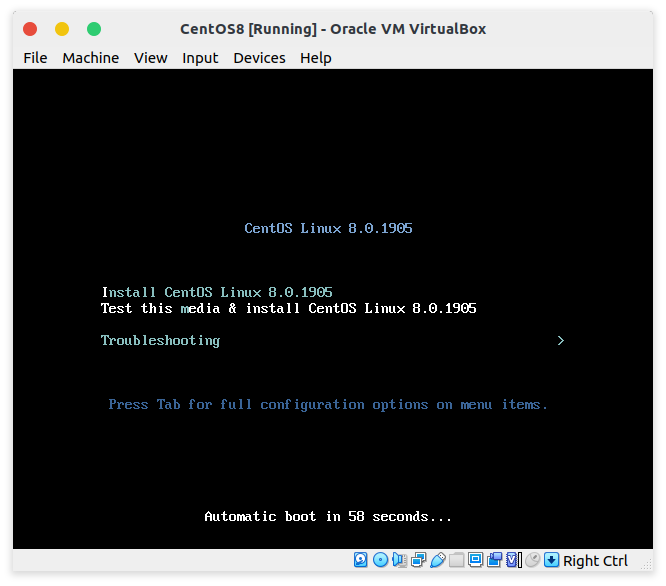Click the audio speaker status icon
This screenshot has height=586, width=666.
(x=400, y=560)
